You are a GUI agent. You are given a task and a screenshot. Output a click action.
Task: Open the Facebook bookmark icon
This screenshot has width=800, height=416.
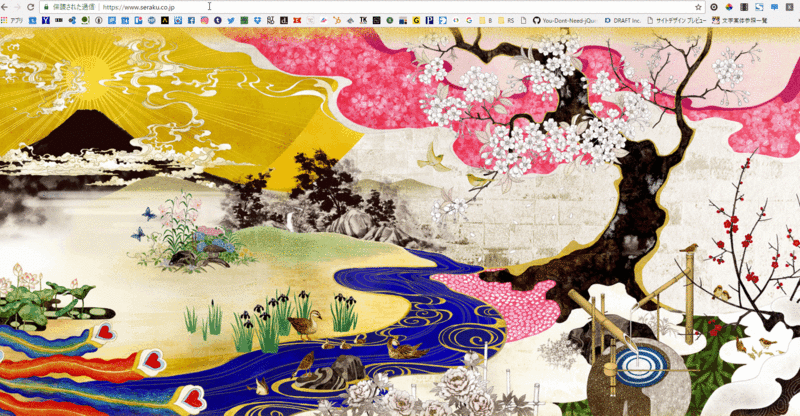pyautogui.click(x=191, y=20)
